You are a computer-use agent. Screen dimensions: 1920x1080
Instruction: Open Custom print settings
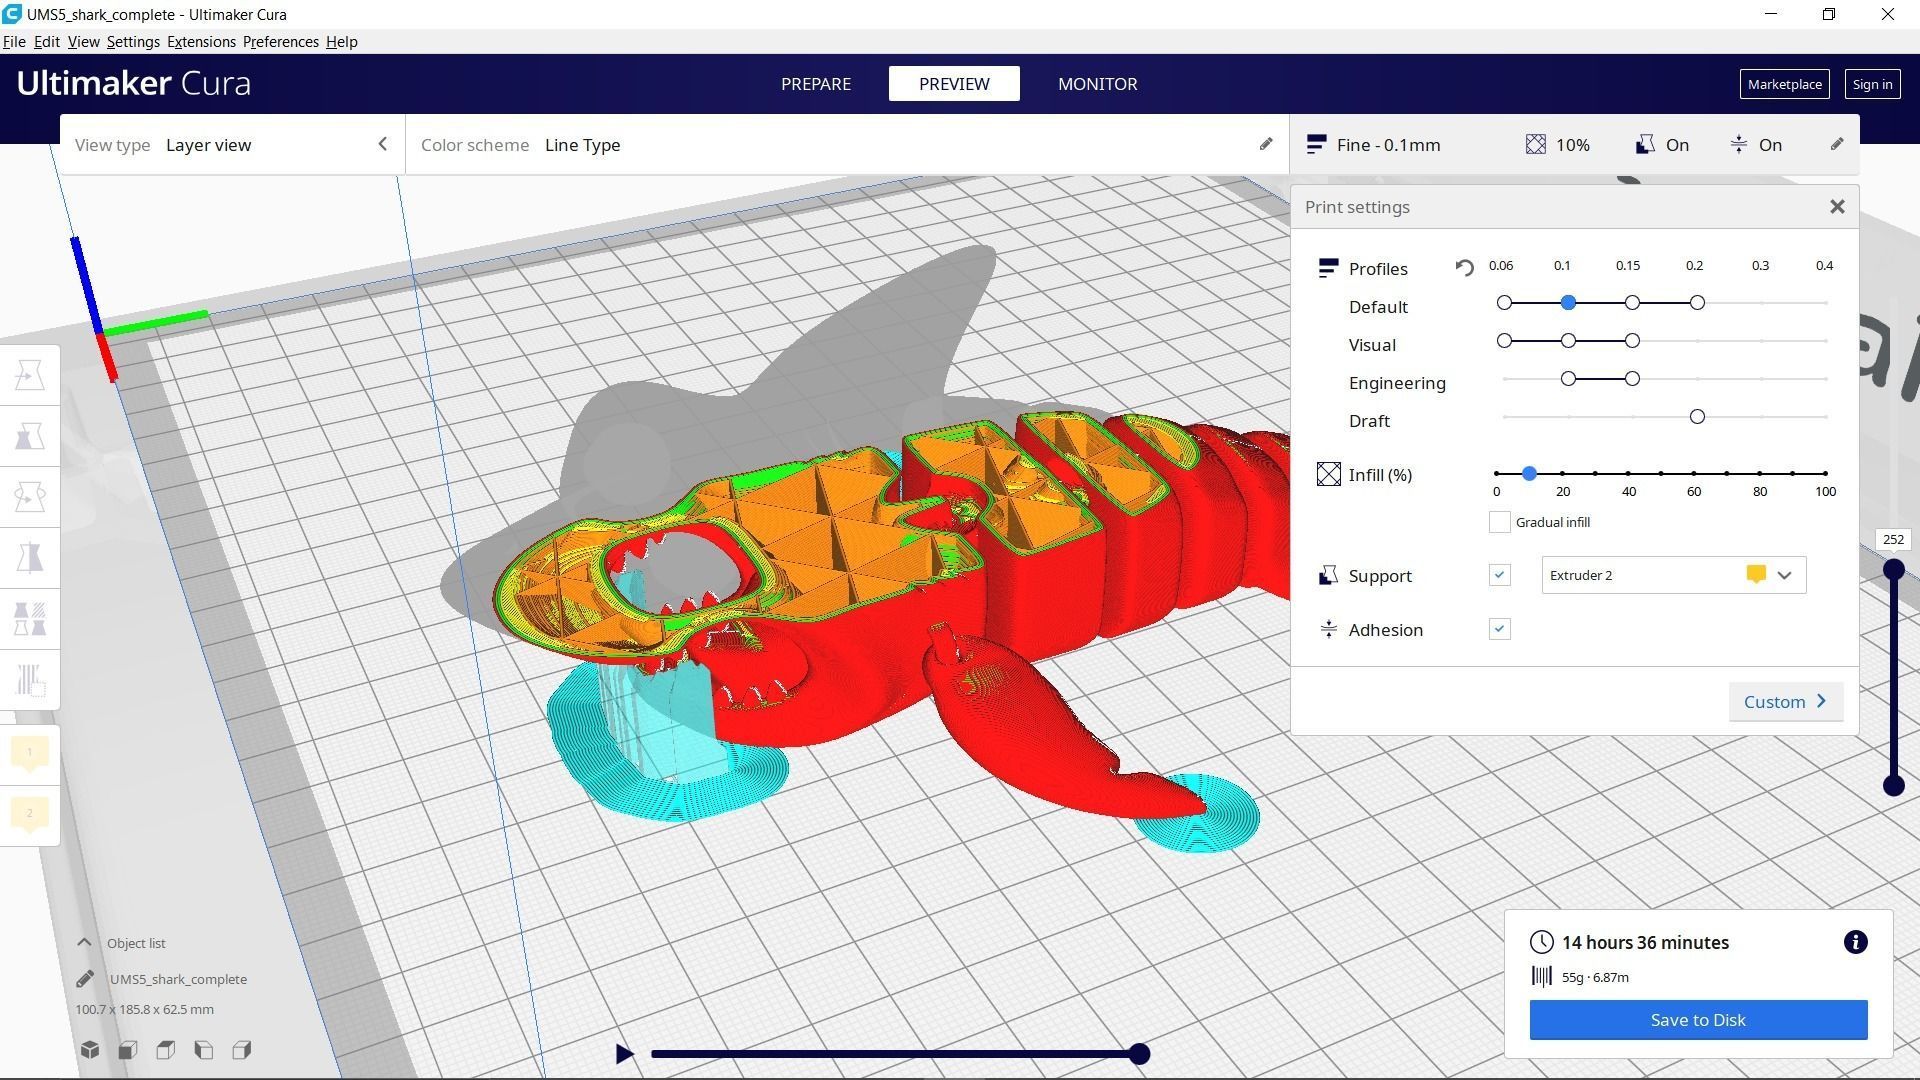click(1786, 702)
